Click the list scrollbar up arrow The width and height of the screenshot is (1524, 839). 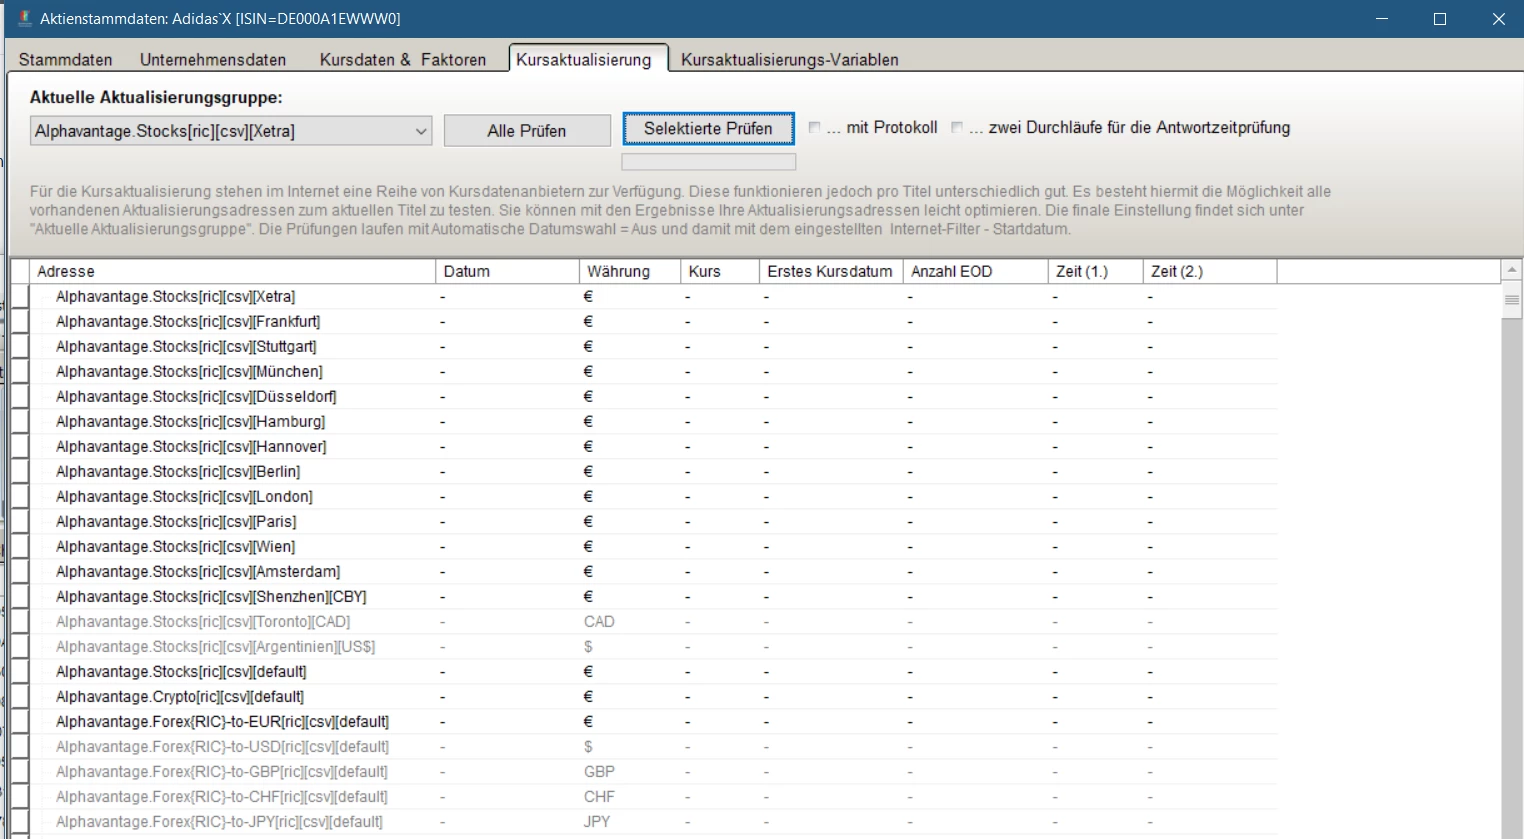click(1512, 270)
